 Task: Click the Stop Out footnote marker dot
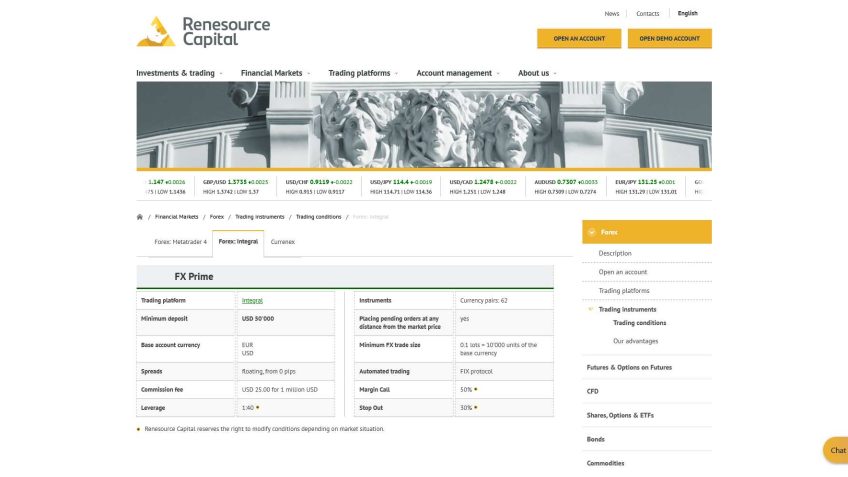[475, 408]
